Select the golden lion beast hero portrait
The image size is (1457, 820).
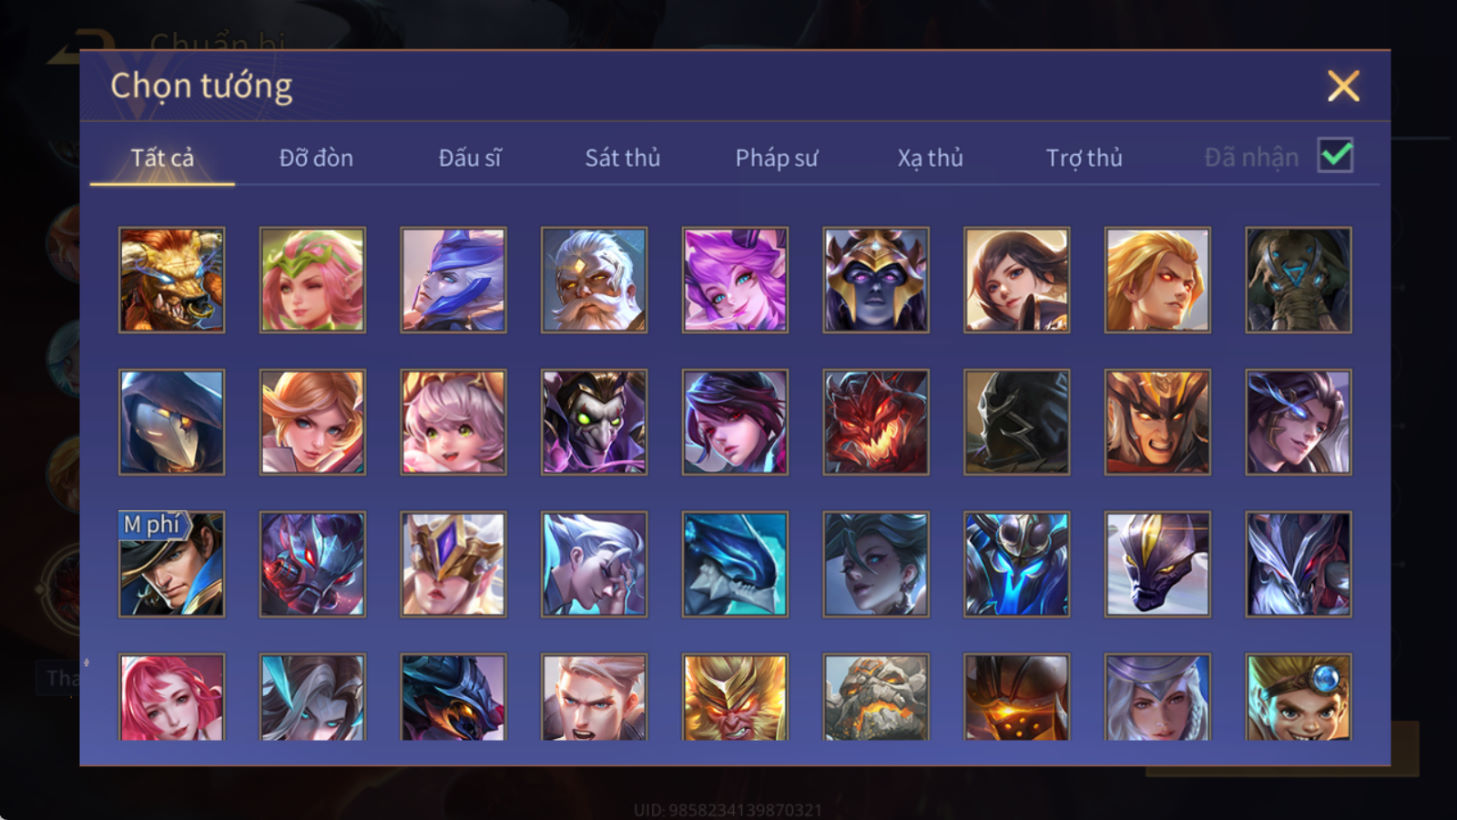172,280
